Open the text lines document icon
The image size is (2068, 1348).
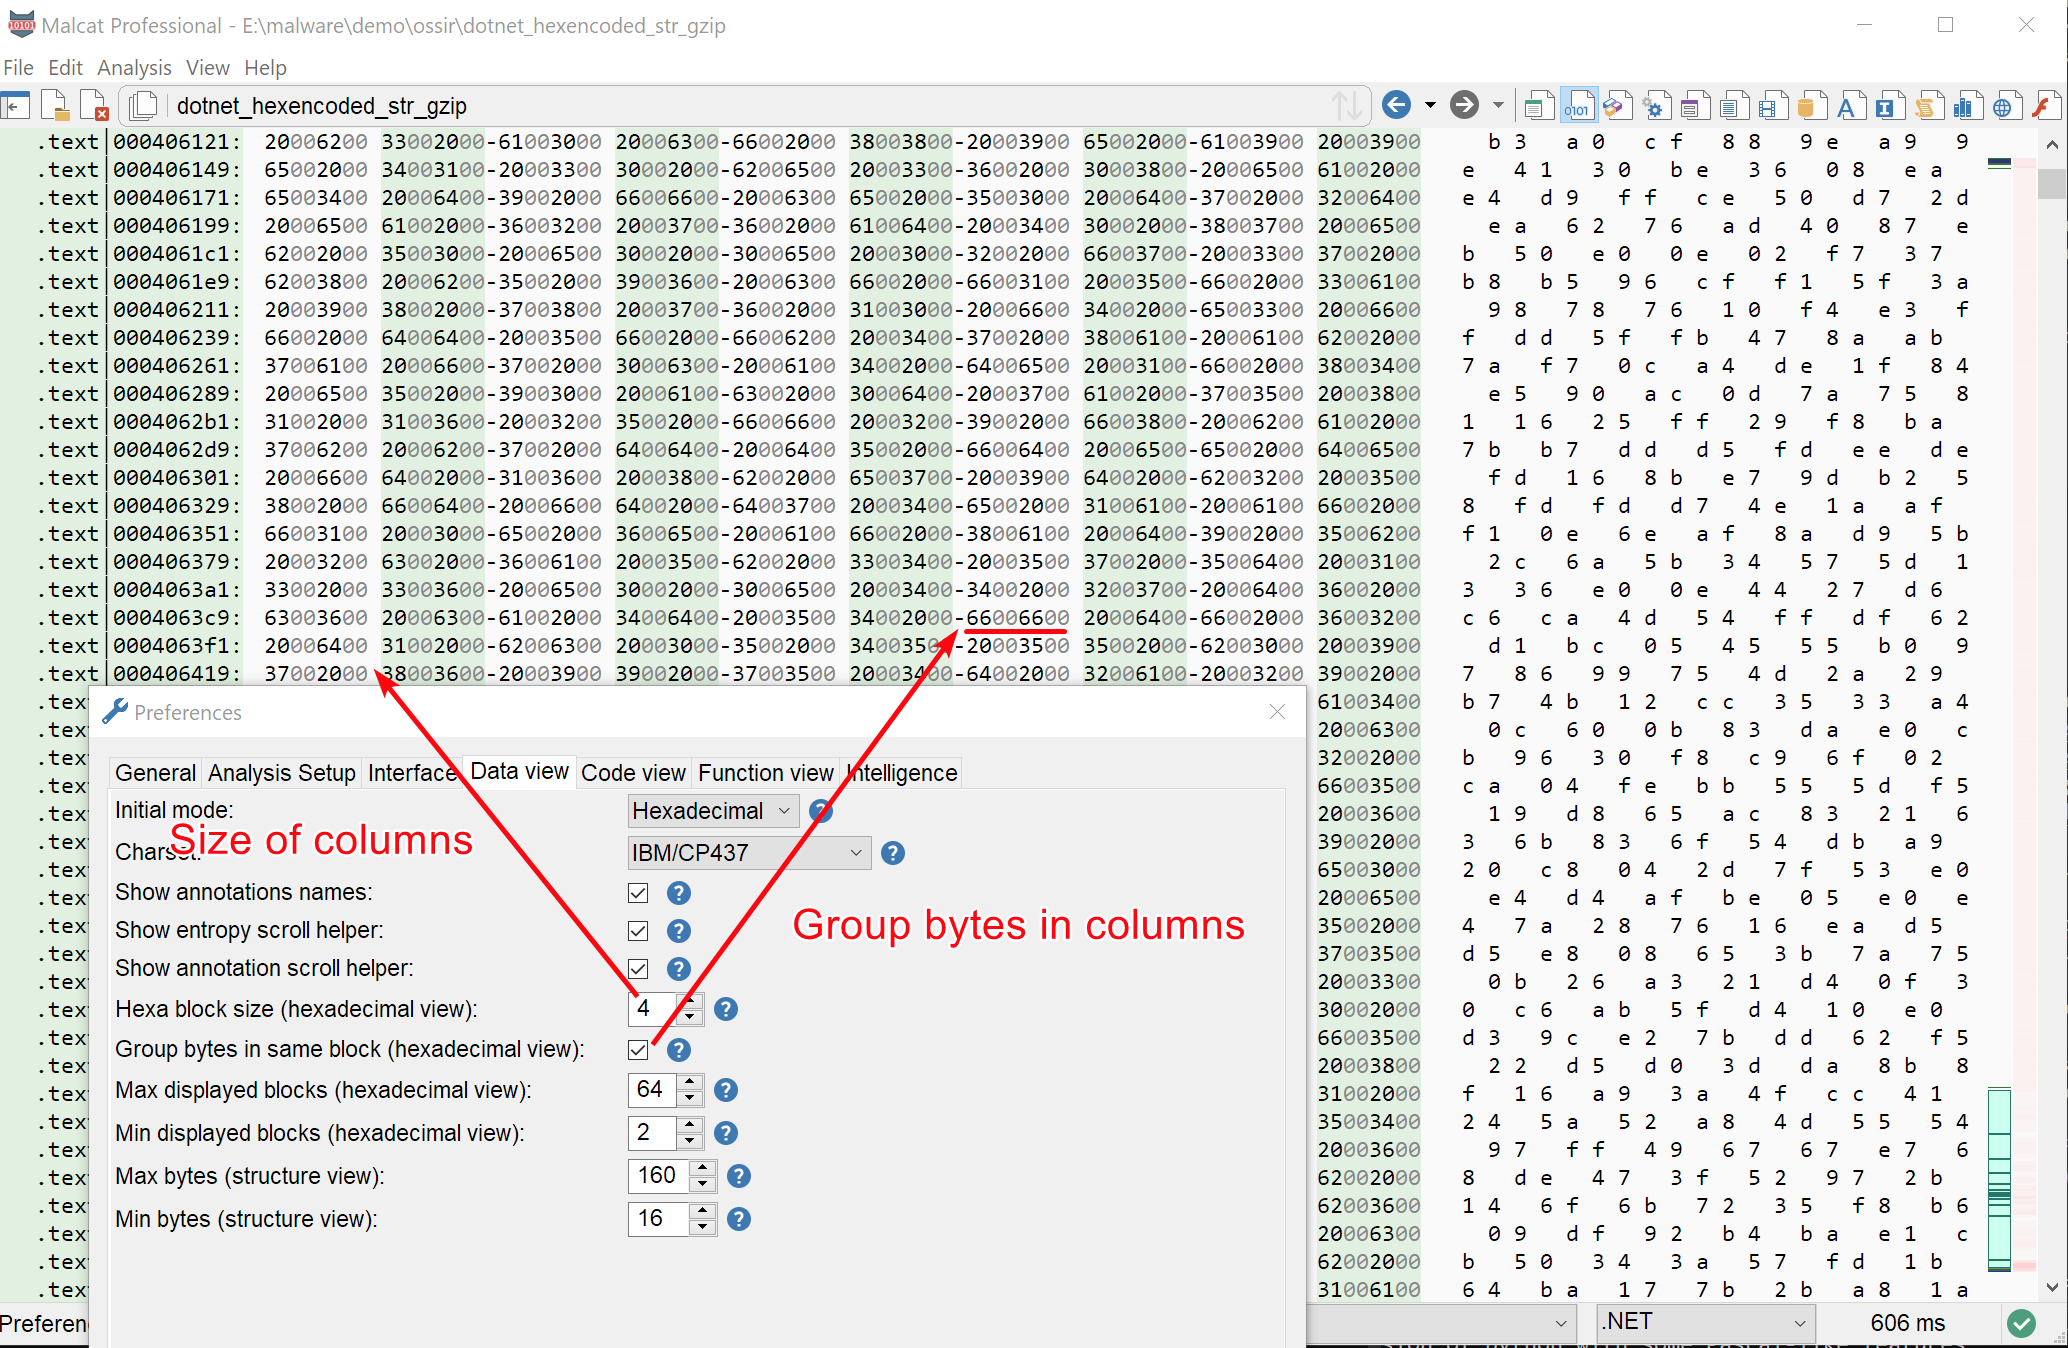tap(1733, 105)
